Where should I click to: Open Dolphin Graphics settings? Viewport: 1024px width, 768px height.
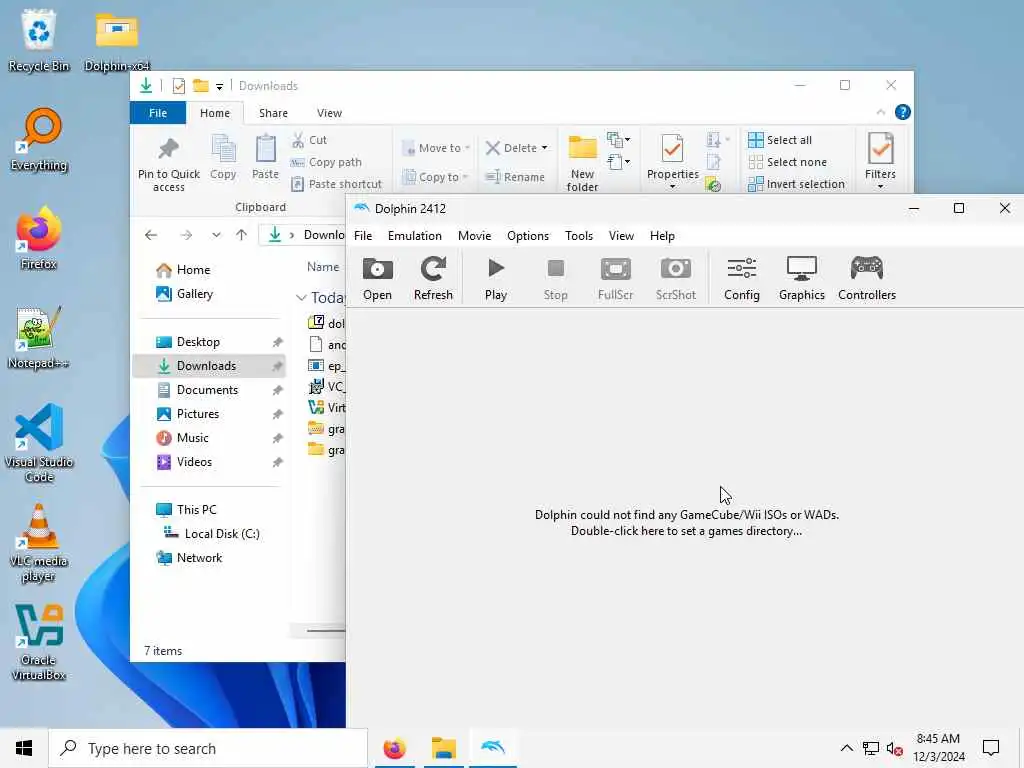[801, 279]
